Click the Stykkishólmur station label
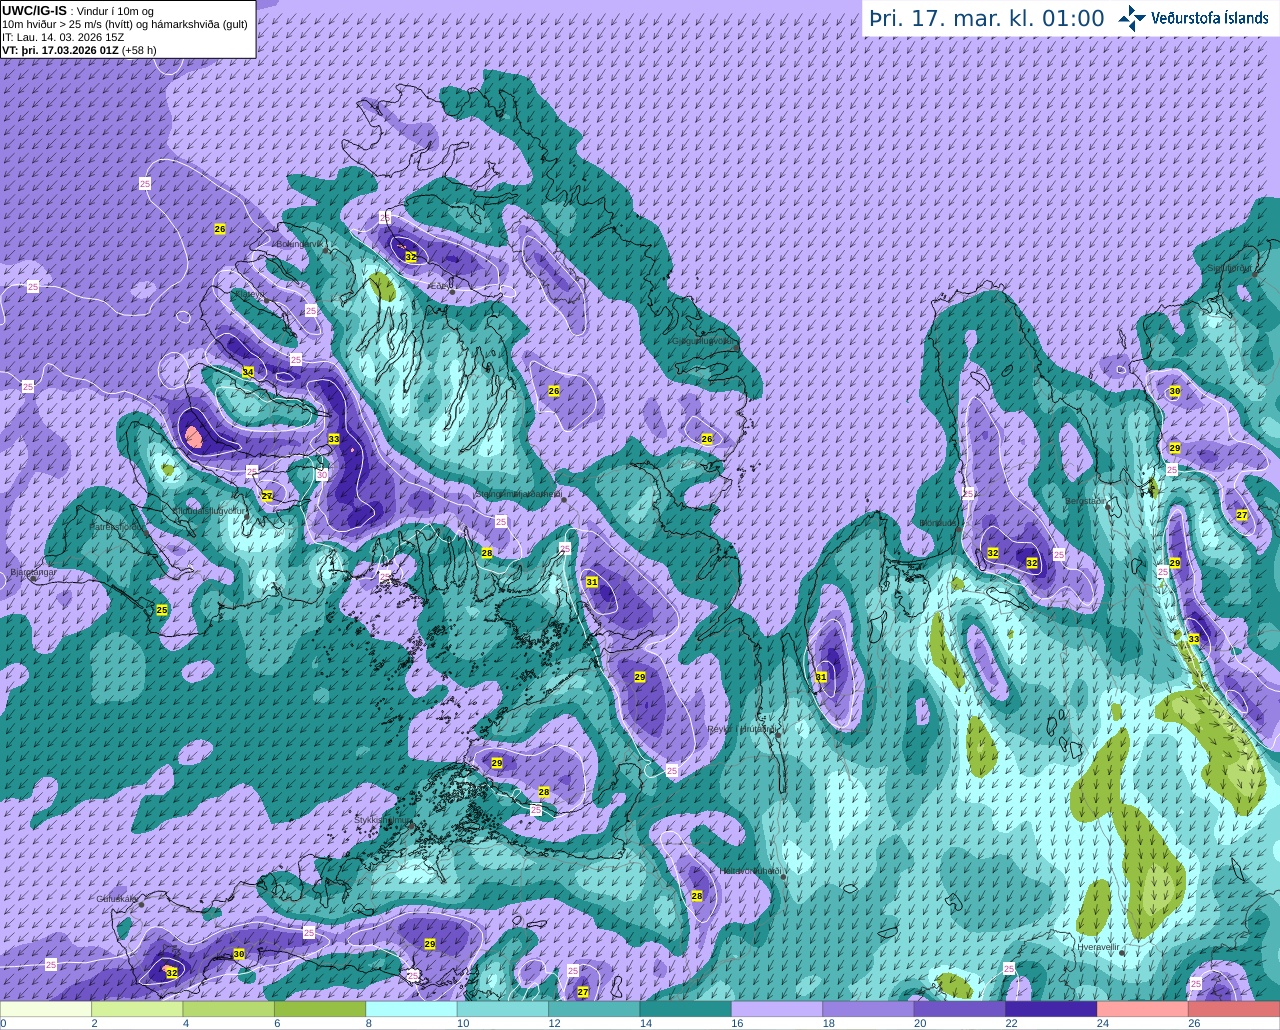This screenshot has height=1030, width=1280. click(x=383, y=820)
